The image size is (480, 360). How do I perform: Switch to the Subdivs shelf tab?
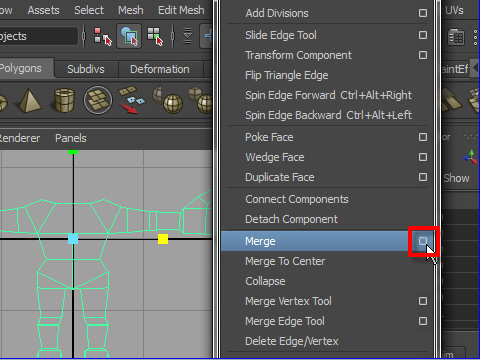click(x=86, y=69)
